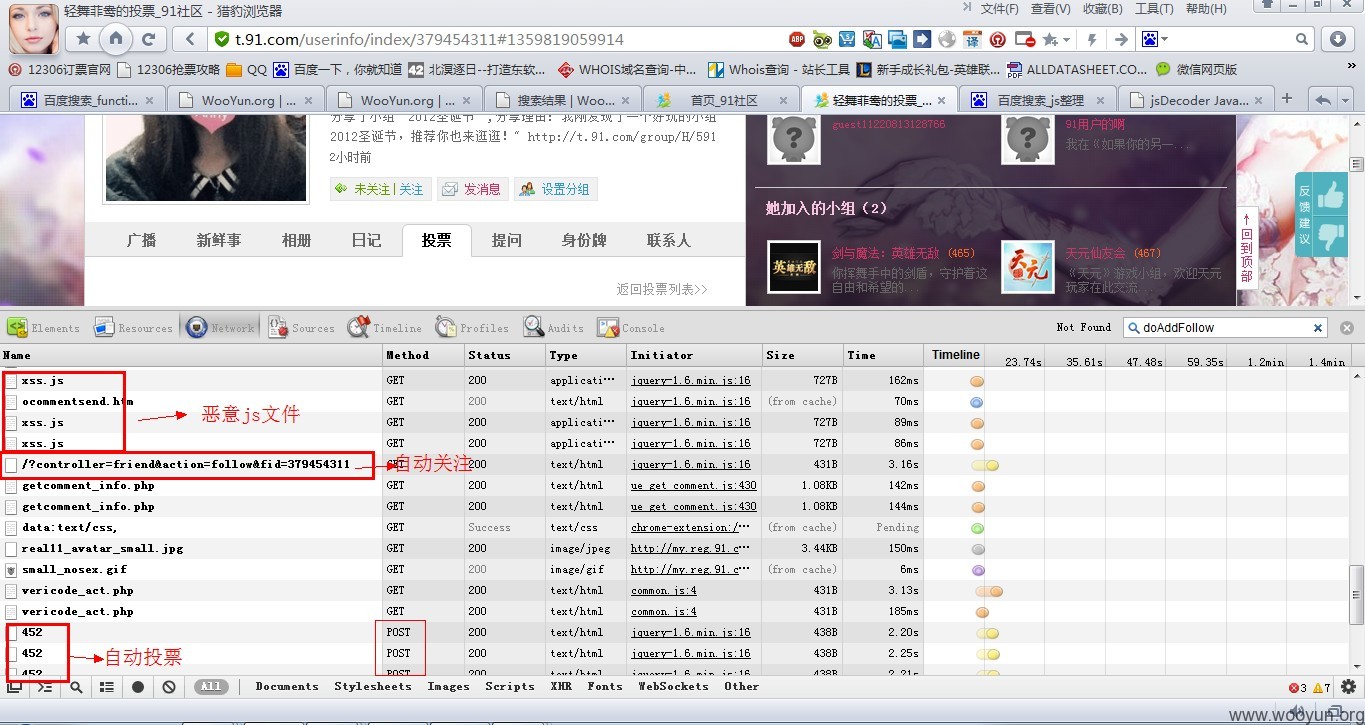Open the 微信网页版 bookmark

coord(1196,69)
